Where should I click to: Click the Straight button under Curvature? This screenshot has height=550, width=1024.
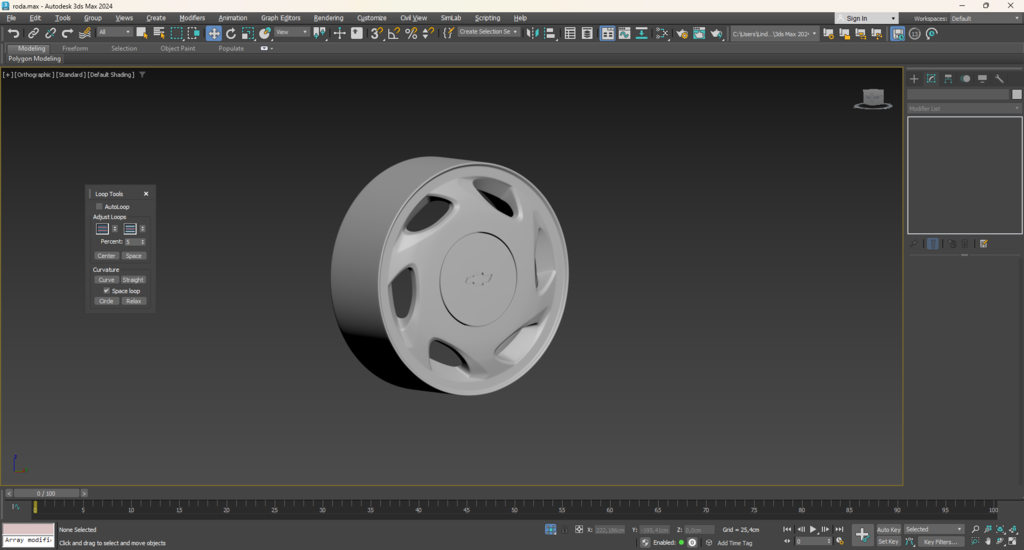click(133, 280)
